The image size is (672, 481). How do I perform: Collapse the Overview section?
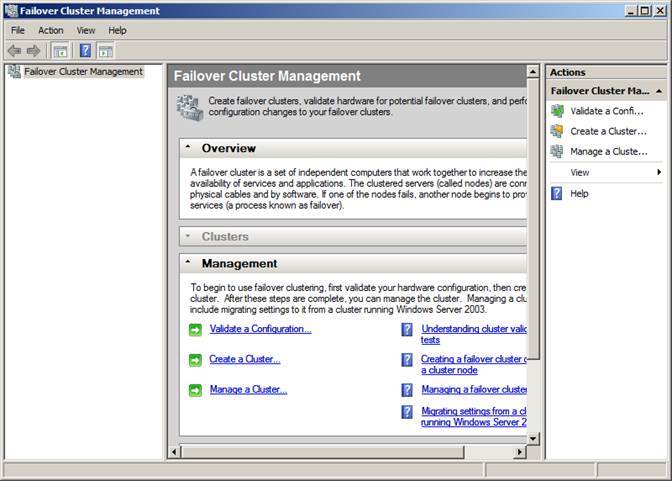click(x=188, y=147)
